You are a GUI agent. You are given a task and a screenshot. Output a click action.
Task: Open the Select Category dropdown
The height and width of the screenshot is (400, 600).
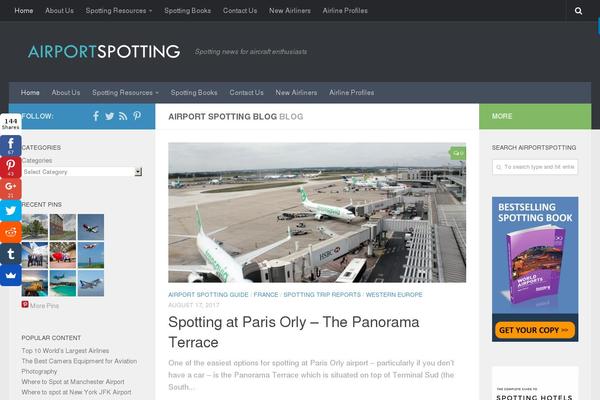[82, 172]
